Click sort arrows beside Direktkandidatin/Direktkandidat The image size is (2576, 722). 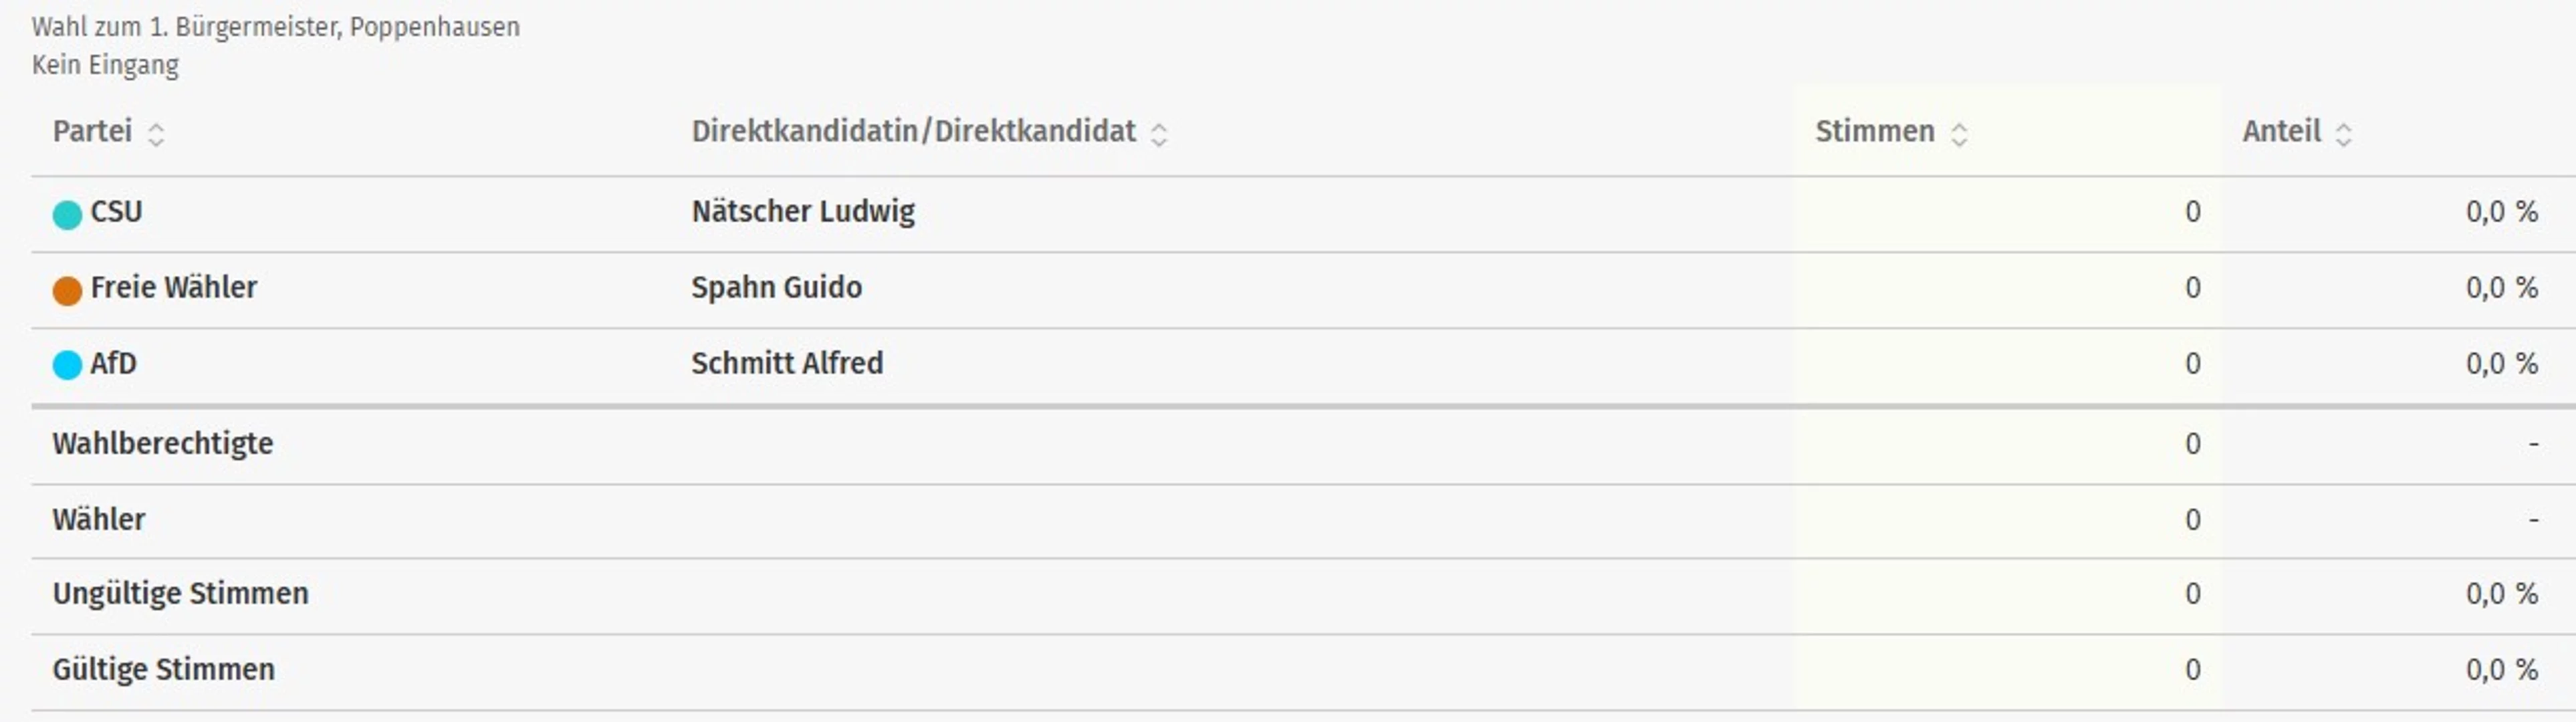1159,134
